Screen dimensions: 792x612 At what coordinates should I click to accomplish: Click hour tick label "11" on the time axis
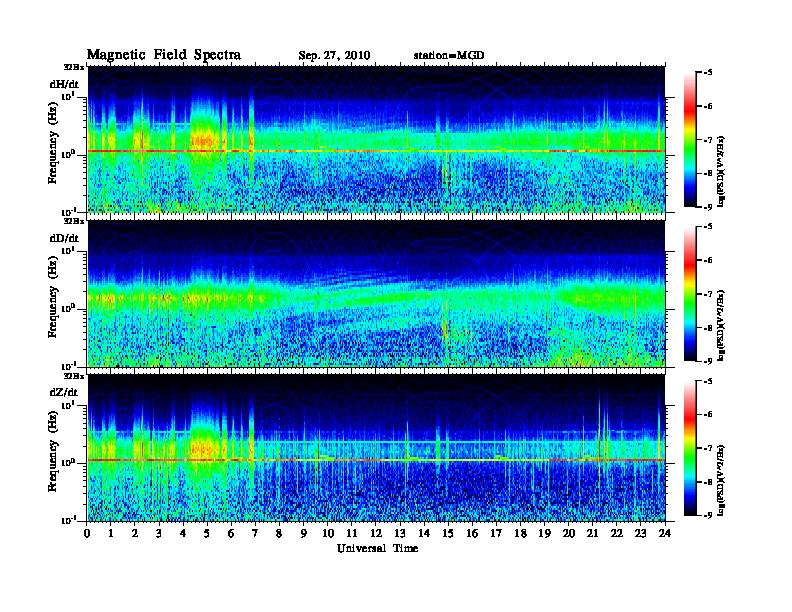352,534
